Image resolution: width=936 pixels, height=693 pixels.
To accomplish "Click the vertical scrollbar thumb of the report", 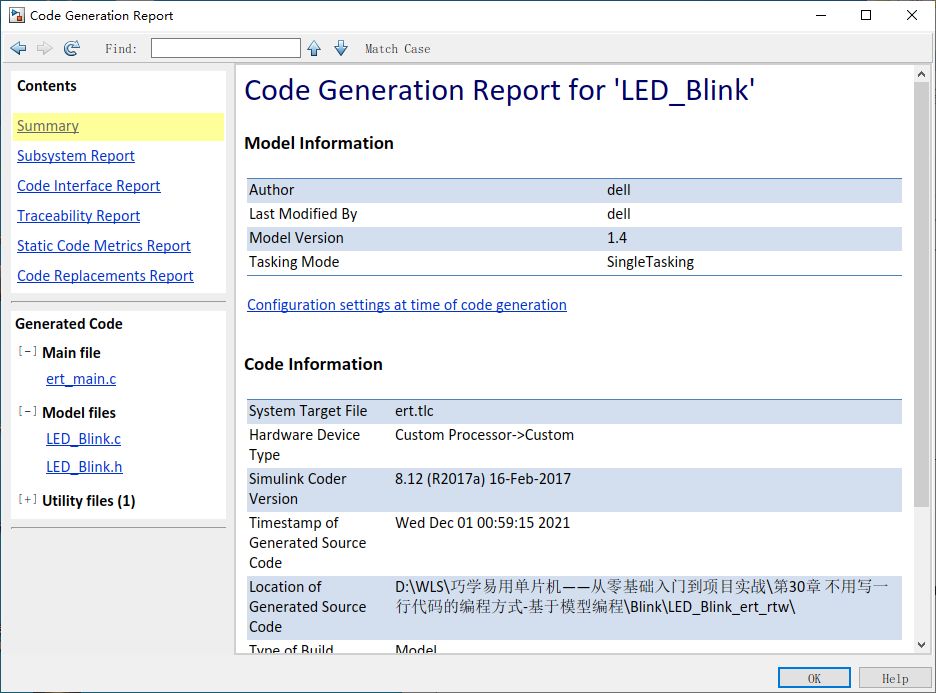I will [922, 295].
